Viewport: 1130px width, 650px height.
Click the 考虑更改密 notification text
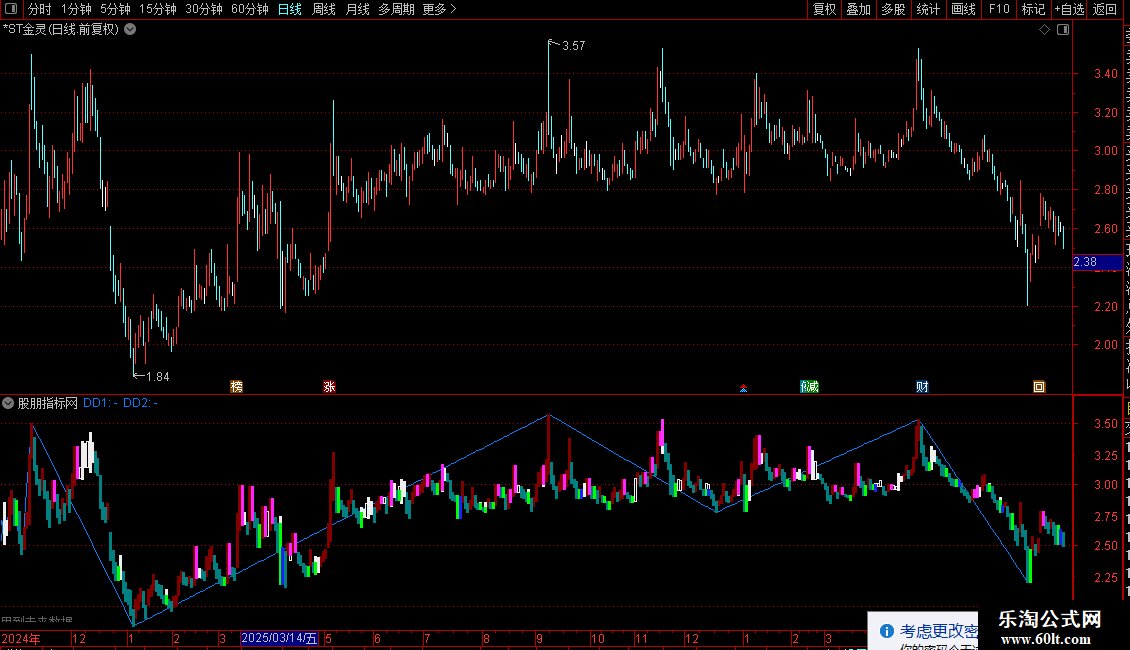tap(938, 631)
